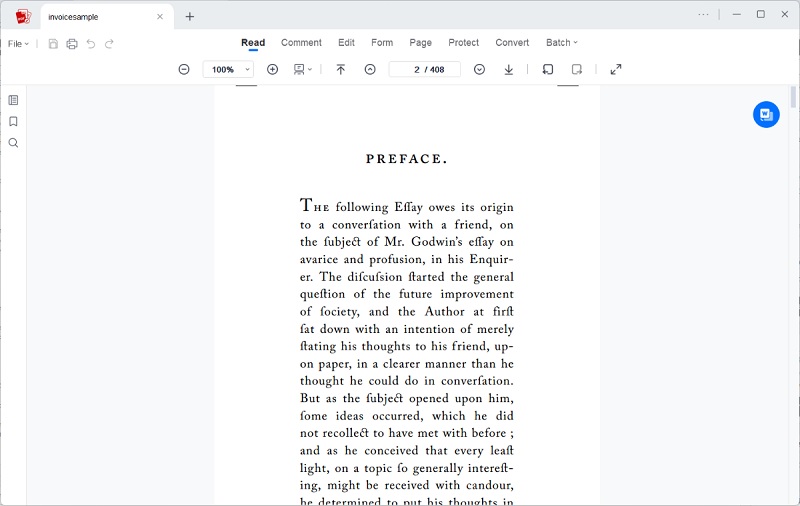Click the Redo arrow
This screenshot has width=800, height=506.
click(x=109, y=44)
